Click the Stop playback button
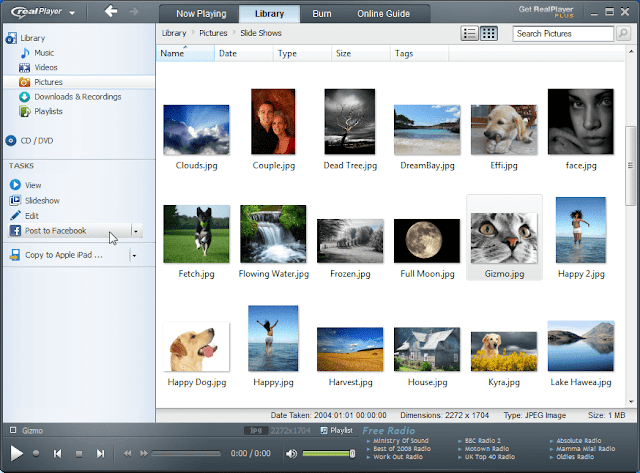640x473 pixels. (79, 454)
